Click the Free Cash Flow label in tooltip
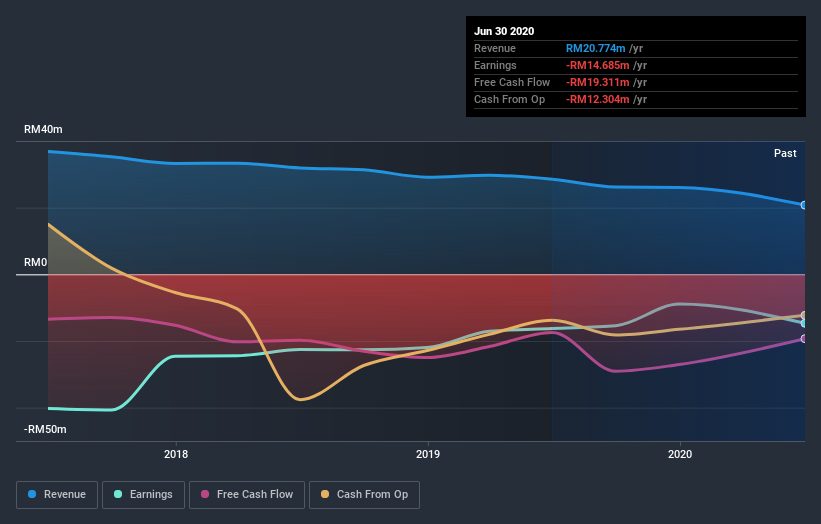 (512, 82)
